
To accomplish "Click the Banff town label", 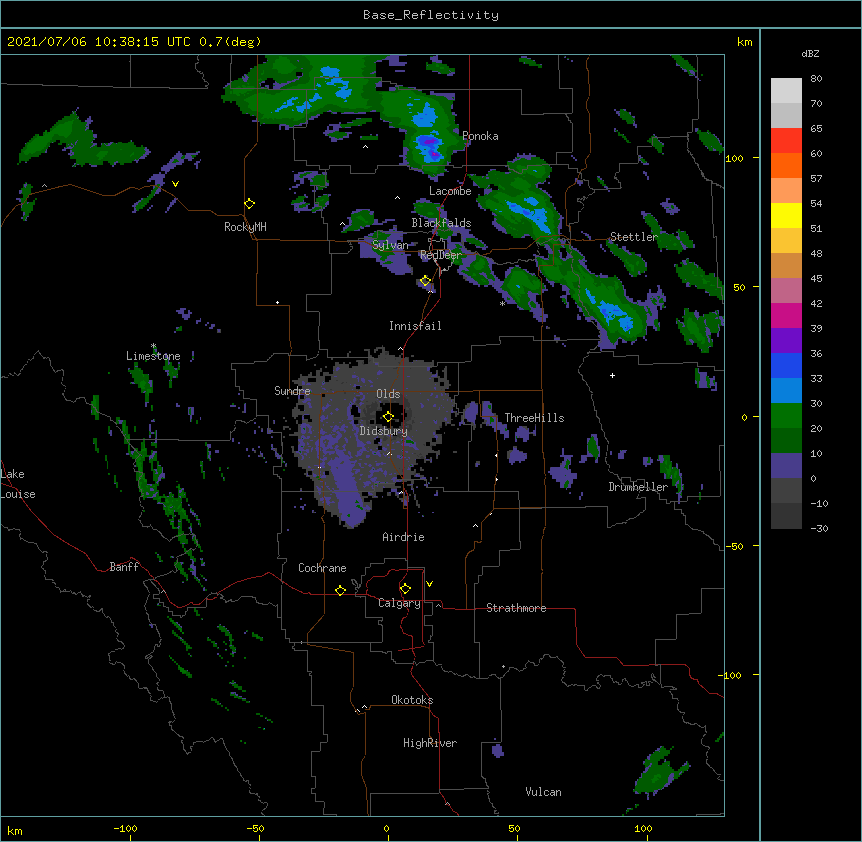I will [x=124, y=567].
